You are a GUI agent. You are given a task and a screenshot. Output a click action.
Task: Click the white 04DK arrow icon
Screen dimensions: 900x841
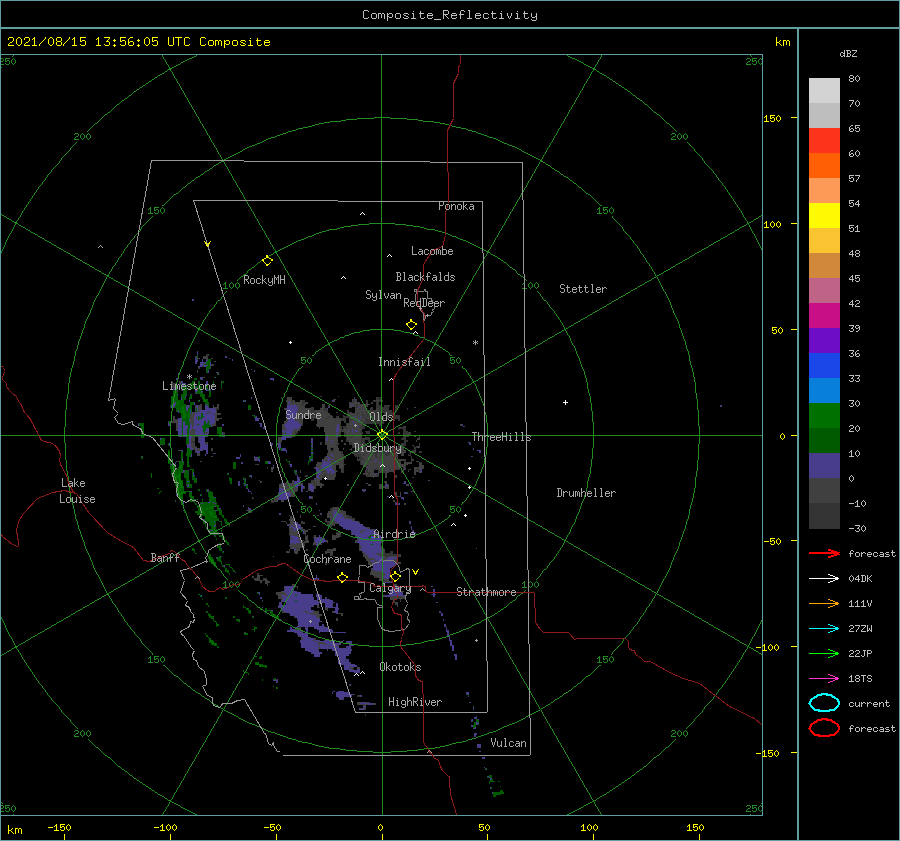point(824,578)
